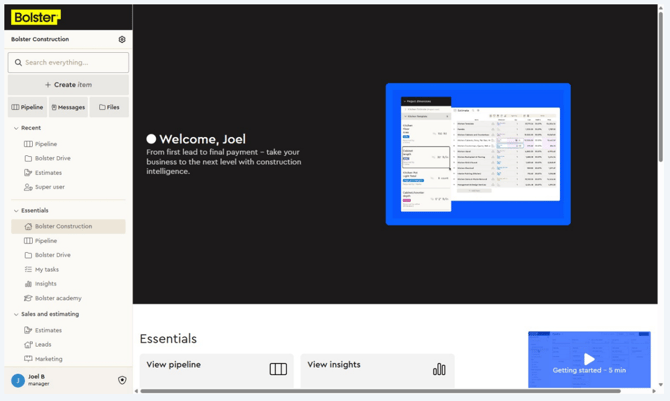Image resolution: width=670 pixels, height=401 pixels.
Task: Click the horizontal scrollbar at the bottom
Action: (x=380, y=391)
